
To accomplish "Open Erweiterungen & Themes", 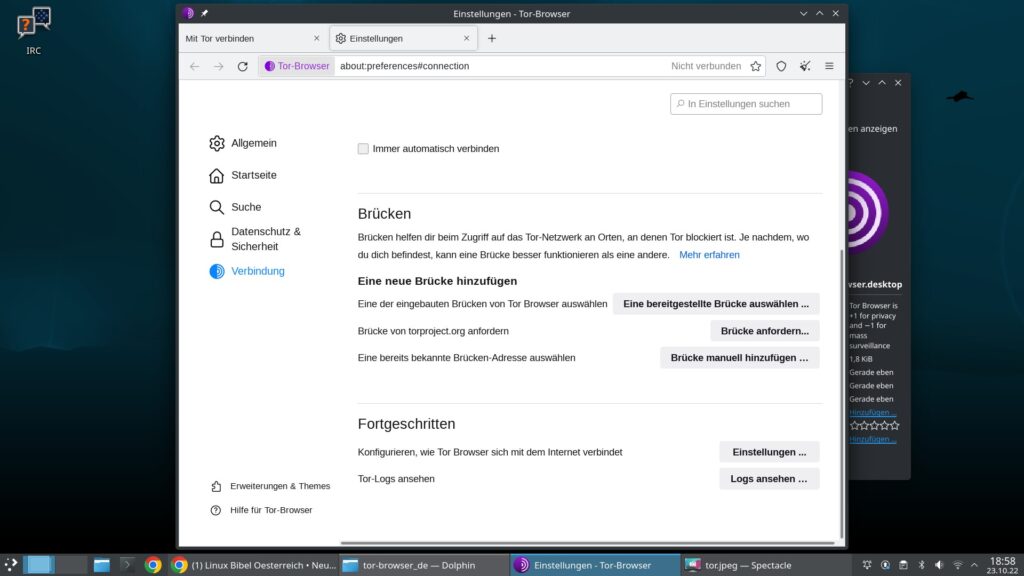I will pos(271,486).
